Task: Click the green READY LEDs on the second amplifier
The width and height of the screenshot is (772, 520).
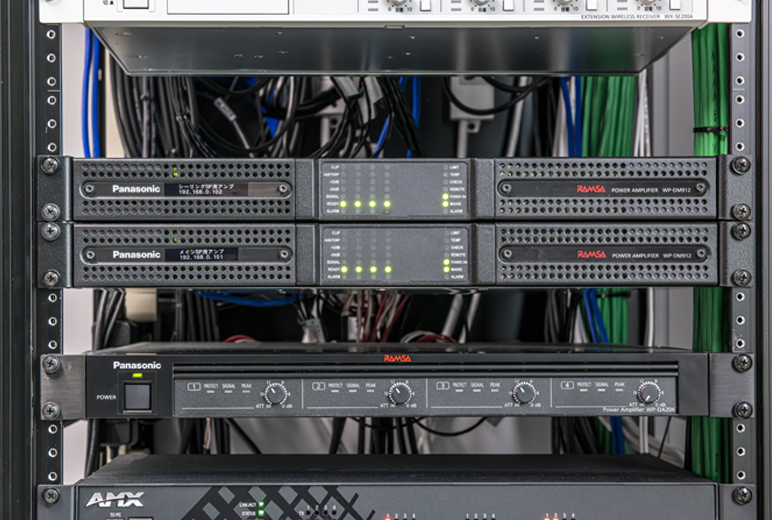Action: [x=364, y=269]
